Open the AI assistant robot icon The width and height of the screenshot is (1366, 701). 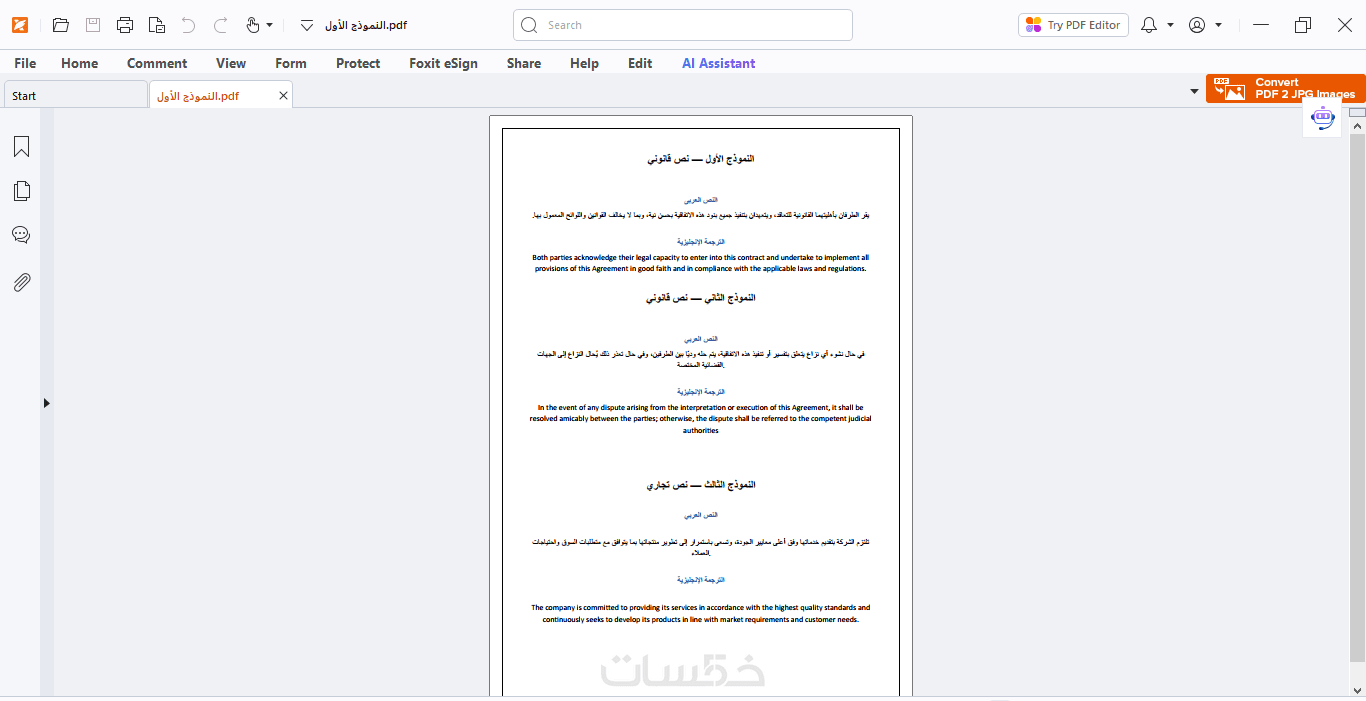(1323, 118)
